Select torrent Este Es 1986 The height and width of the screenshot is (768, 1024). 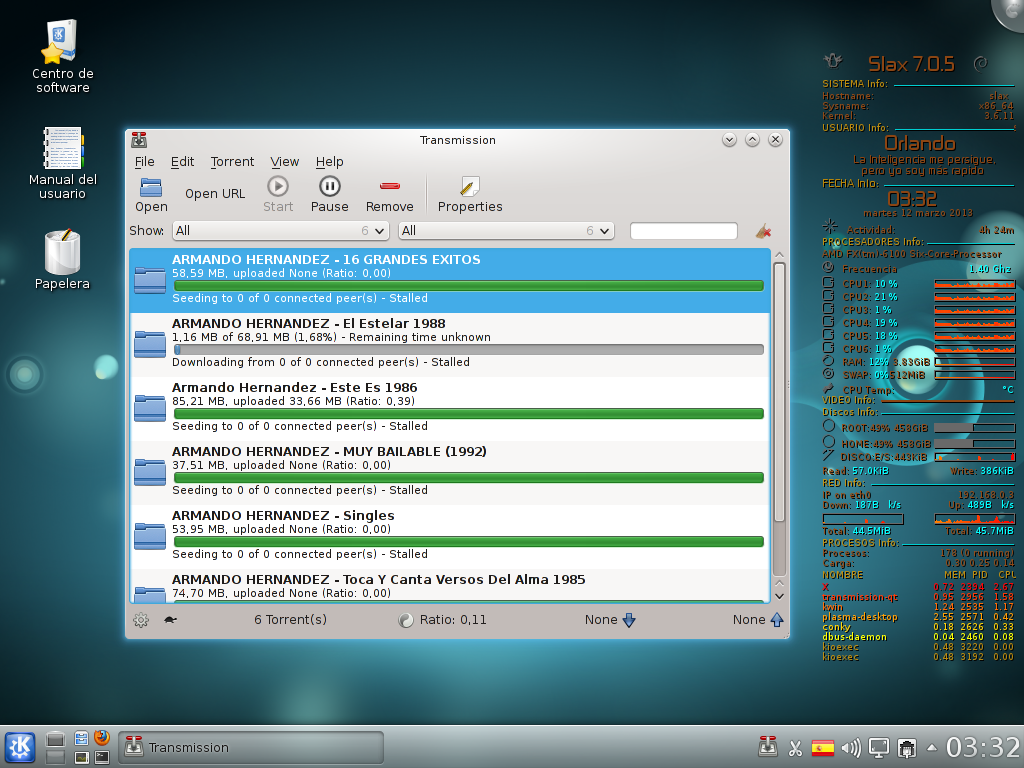coord(450,408)
